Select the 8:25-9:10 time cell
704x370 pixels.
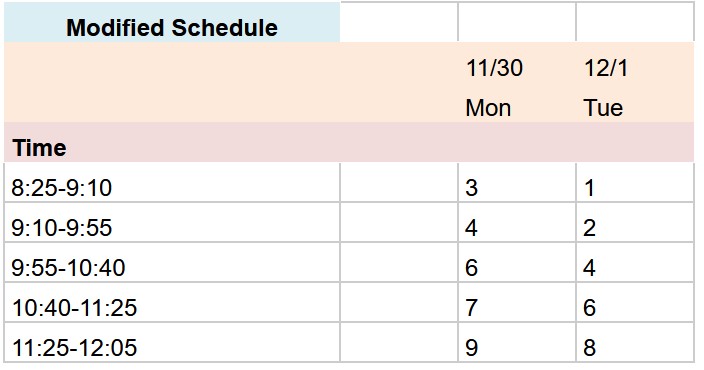(x=172, y=182)
